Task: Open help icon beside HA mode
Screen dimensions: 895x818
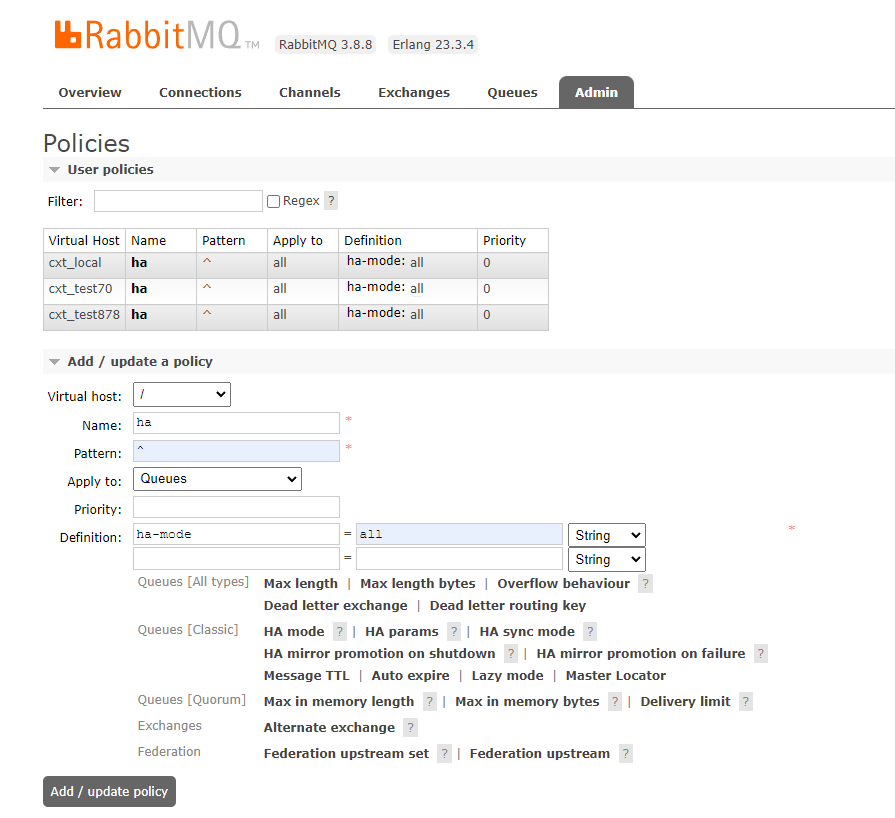Action: click(340, 631)
